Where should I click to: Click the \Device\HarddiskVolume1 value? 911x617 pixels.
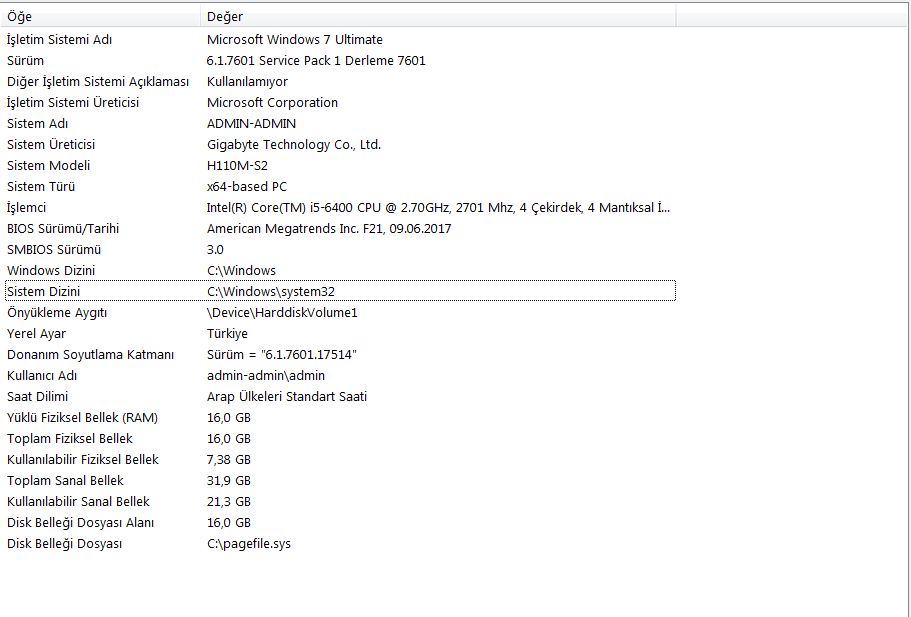point(282,313)
